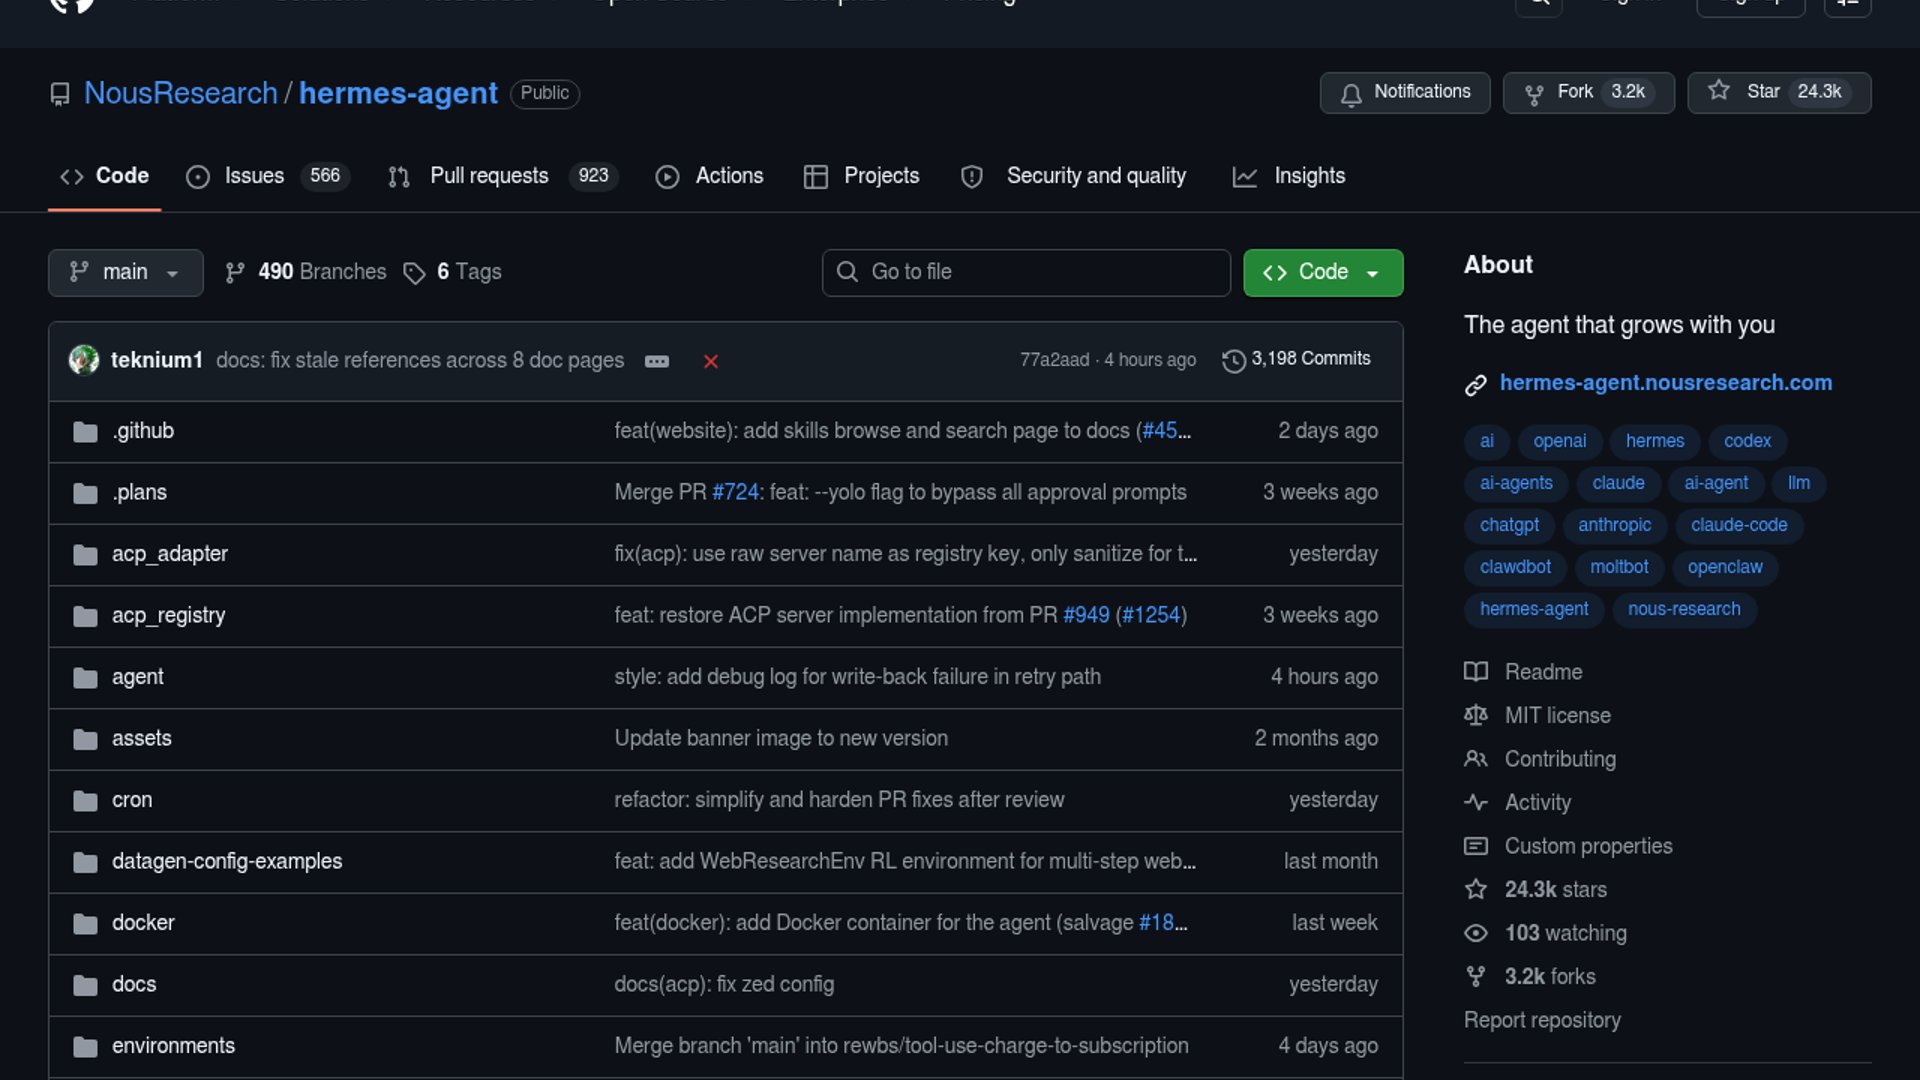
Task: View the MIT license scales icon
Action: tap(1475, 715)
